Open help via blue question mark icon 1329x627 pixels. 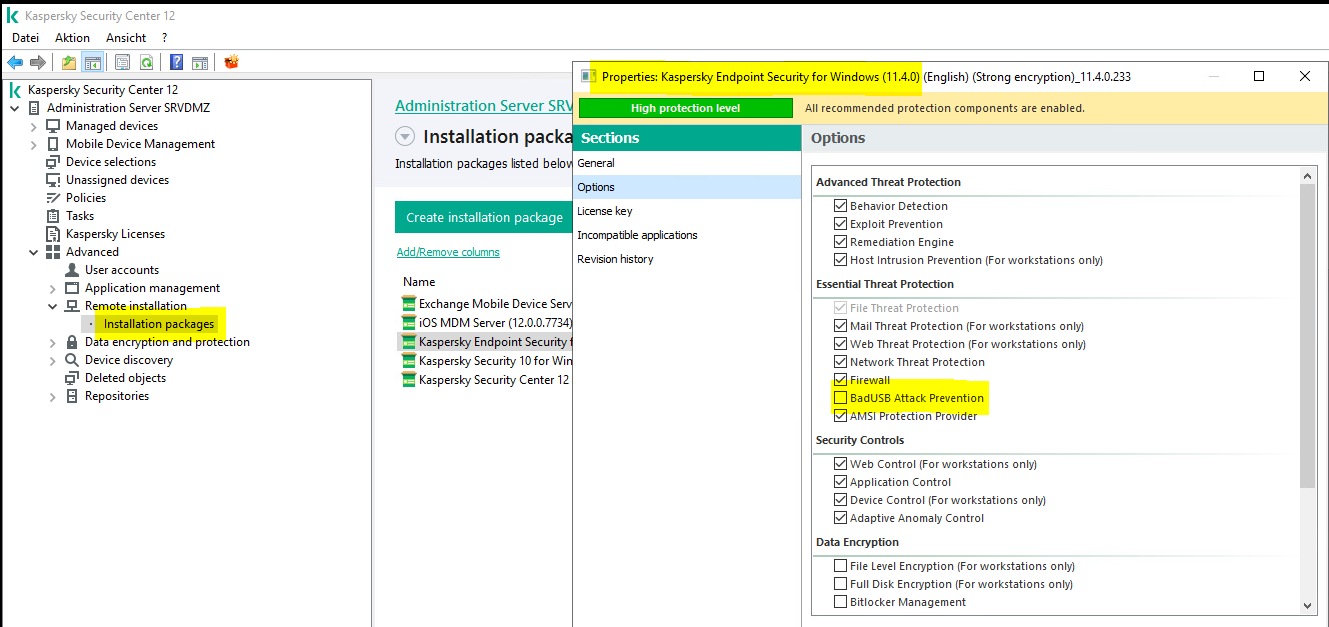(x=176, y=63)
